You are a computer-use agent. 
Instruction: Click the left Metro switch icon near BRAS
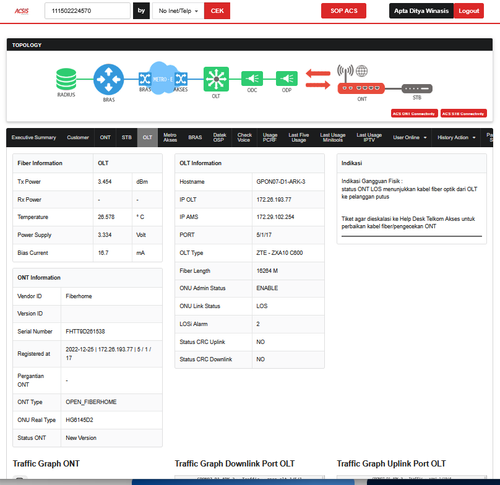click(145, 79)
